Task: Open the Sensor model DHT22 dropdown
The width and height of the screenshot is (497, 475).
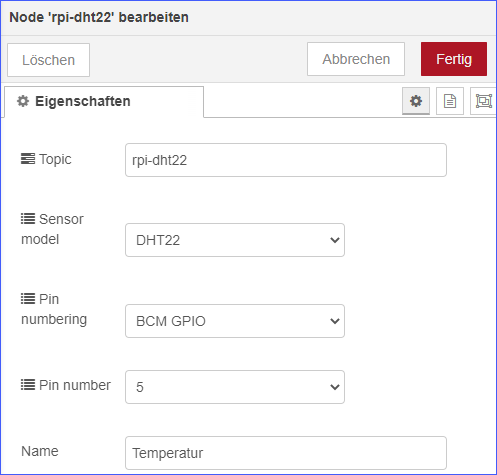Action: coord(235,240)
